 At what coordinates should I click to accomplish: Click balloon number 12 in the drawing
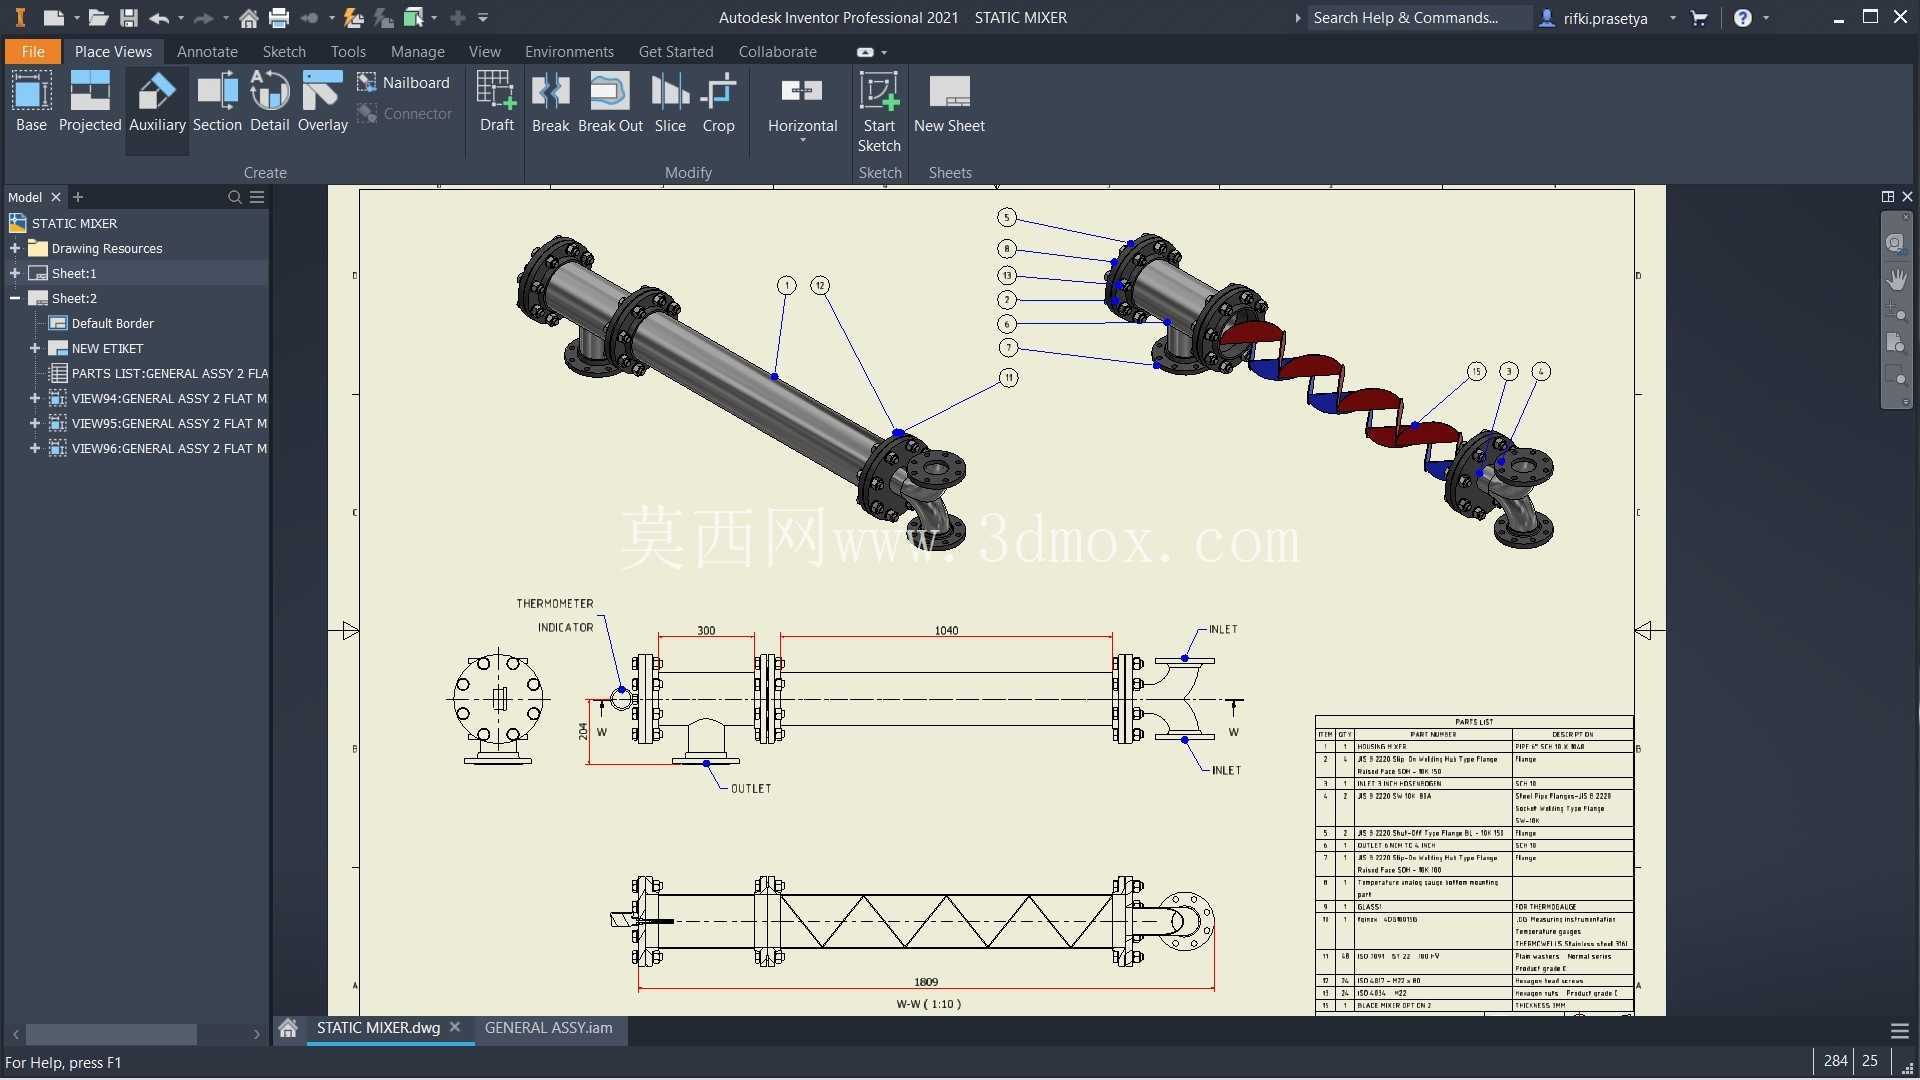tap(820, 286)
